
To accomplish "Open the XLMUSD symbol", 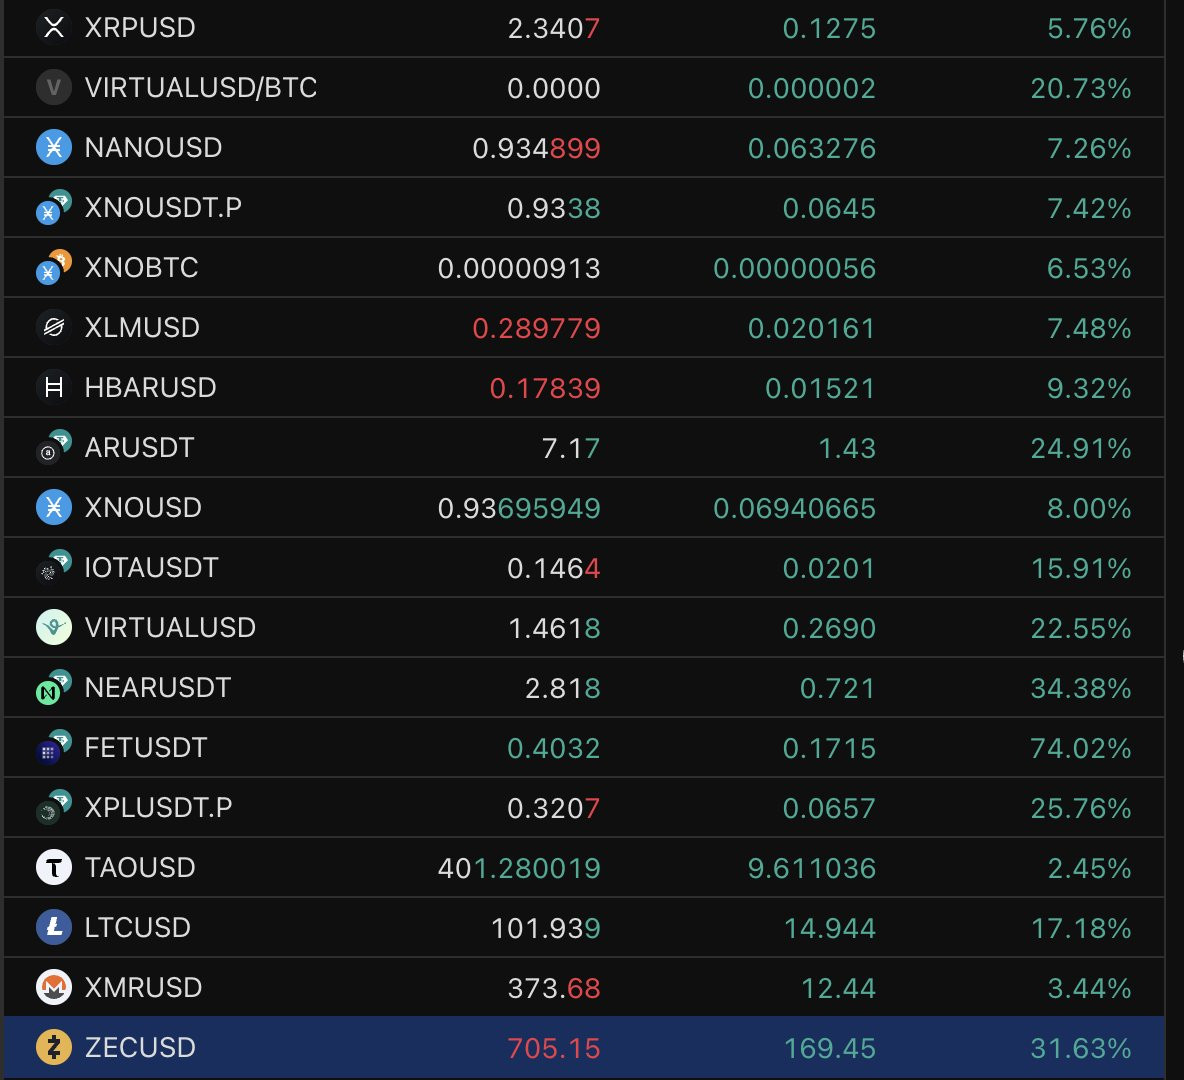I will (x=142, y=328).
